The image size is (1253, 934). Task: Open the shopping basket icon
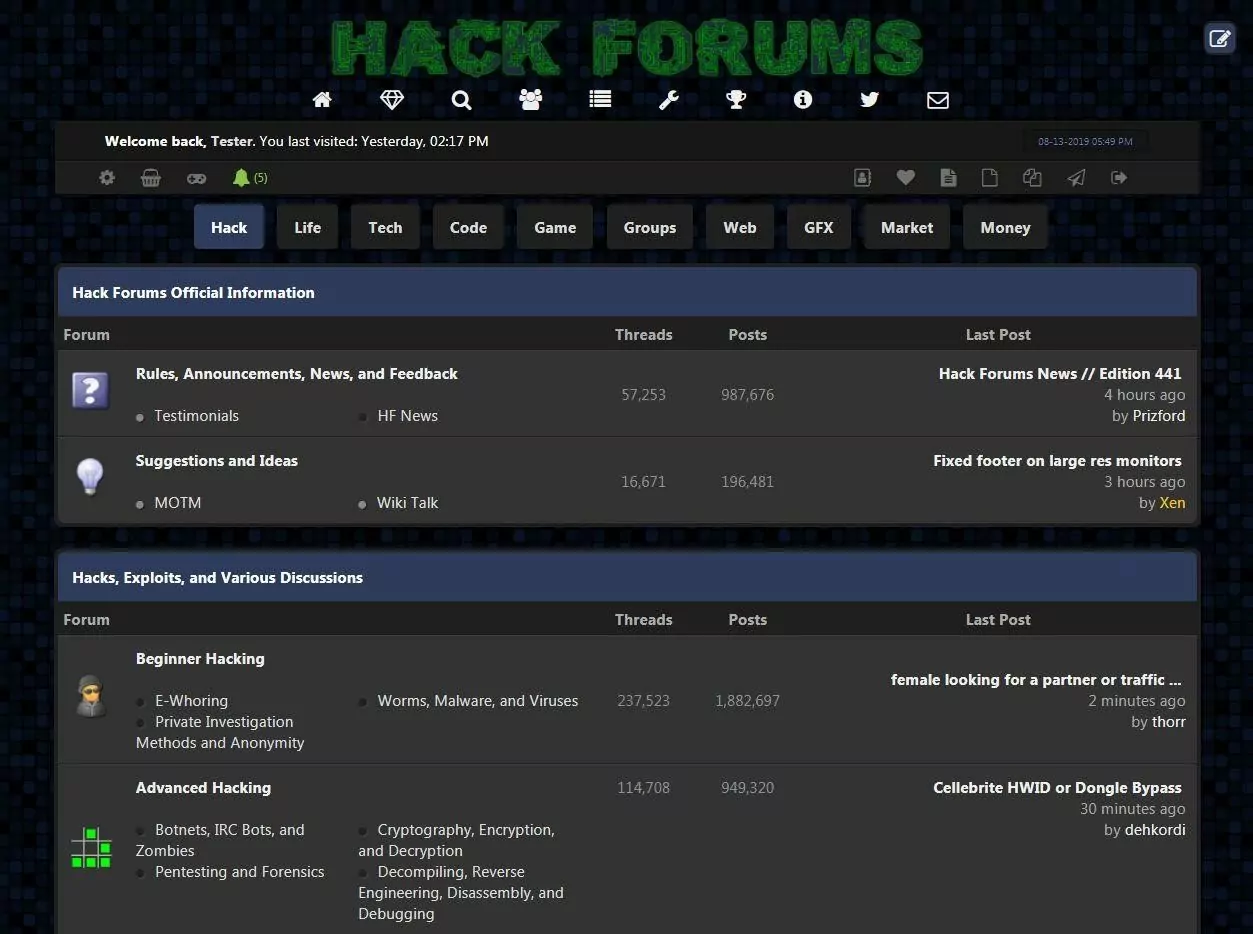coord(151,177)
